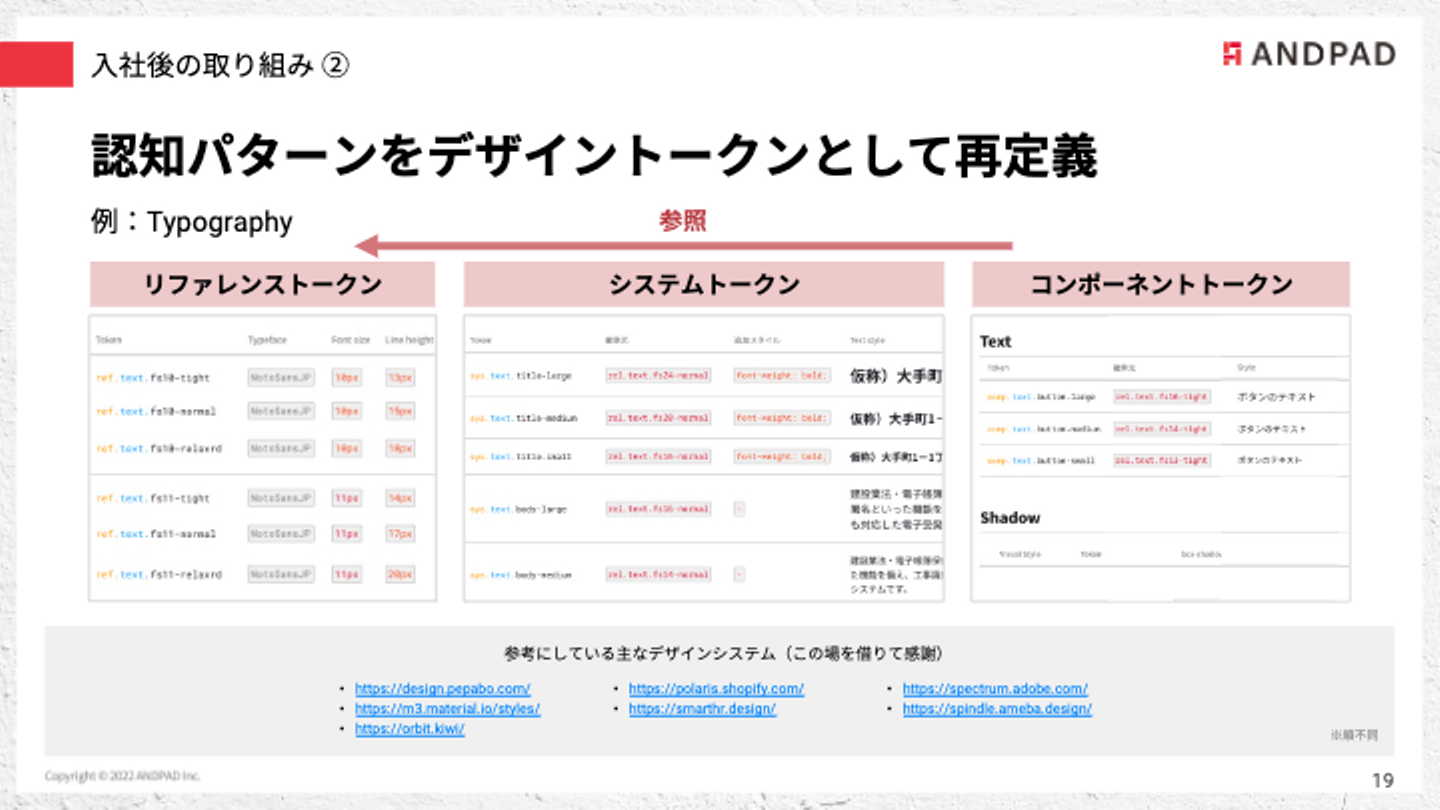The height and width of the screenshot is (810, 1440).
Task: Select the ref.text.fs10-tight token row
Action: (x=262, y=378)
